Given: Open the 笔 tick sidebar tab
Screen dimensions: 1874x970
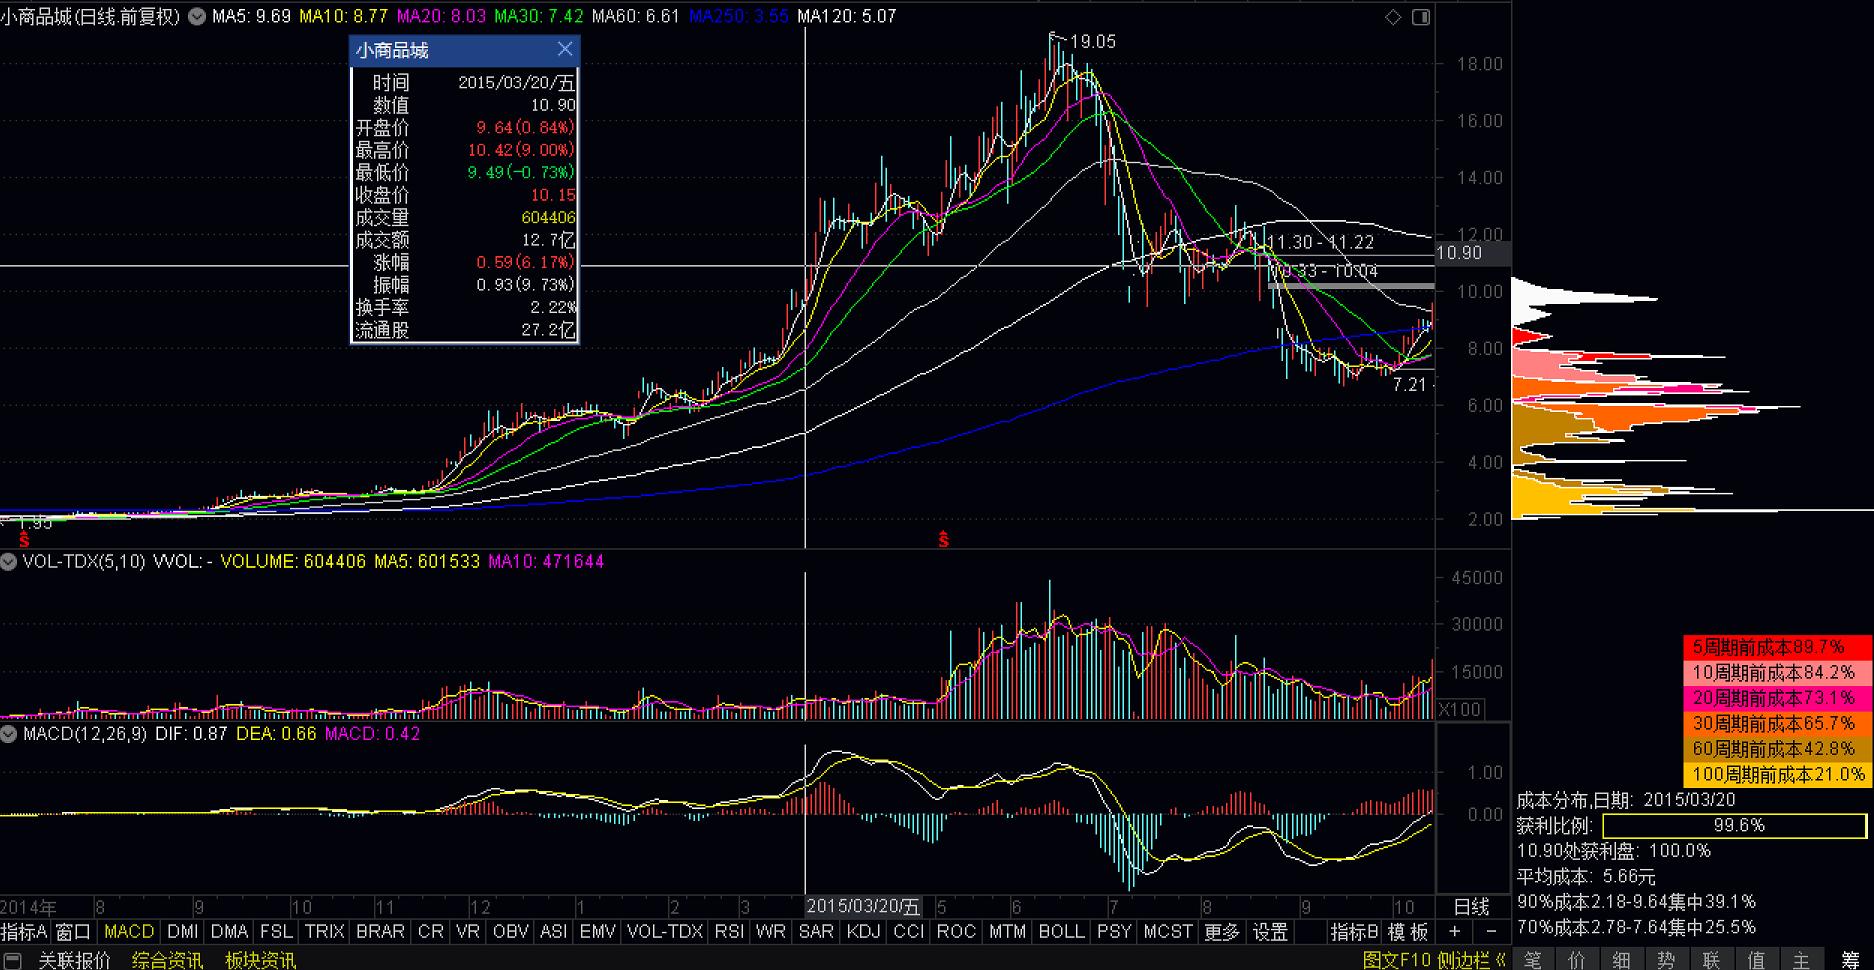Looking at the screenshot, I should [x=1532, y=960].
